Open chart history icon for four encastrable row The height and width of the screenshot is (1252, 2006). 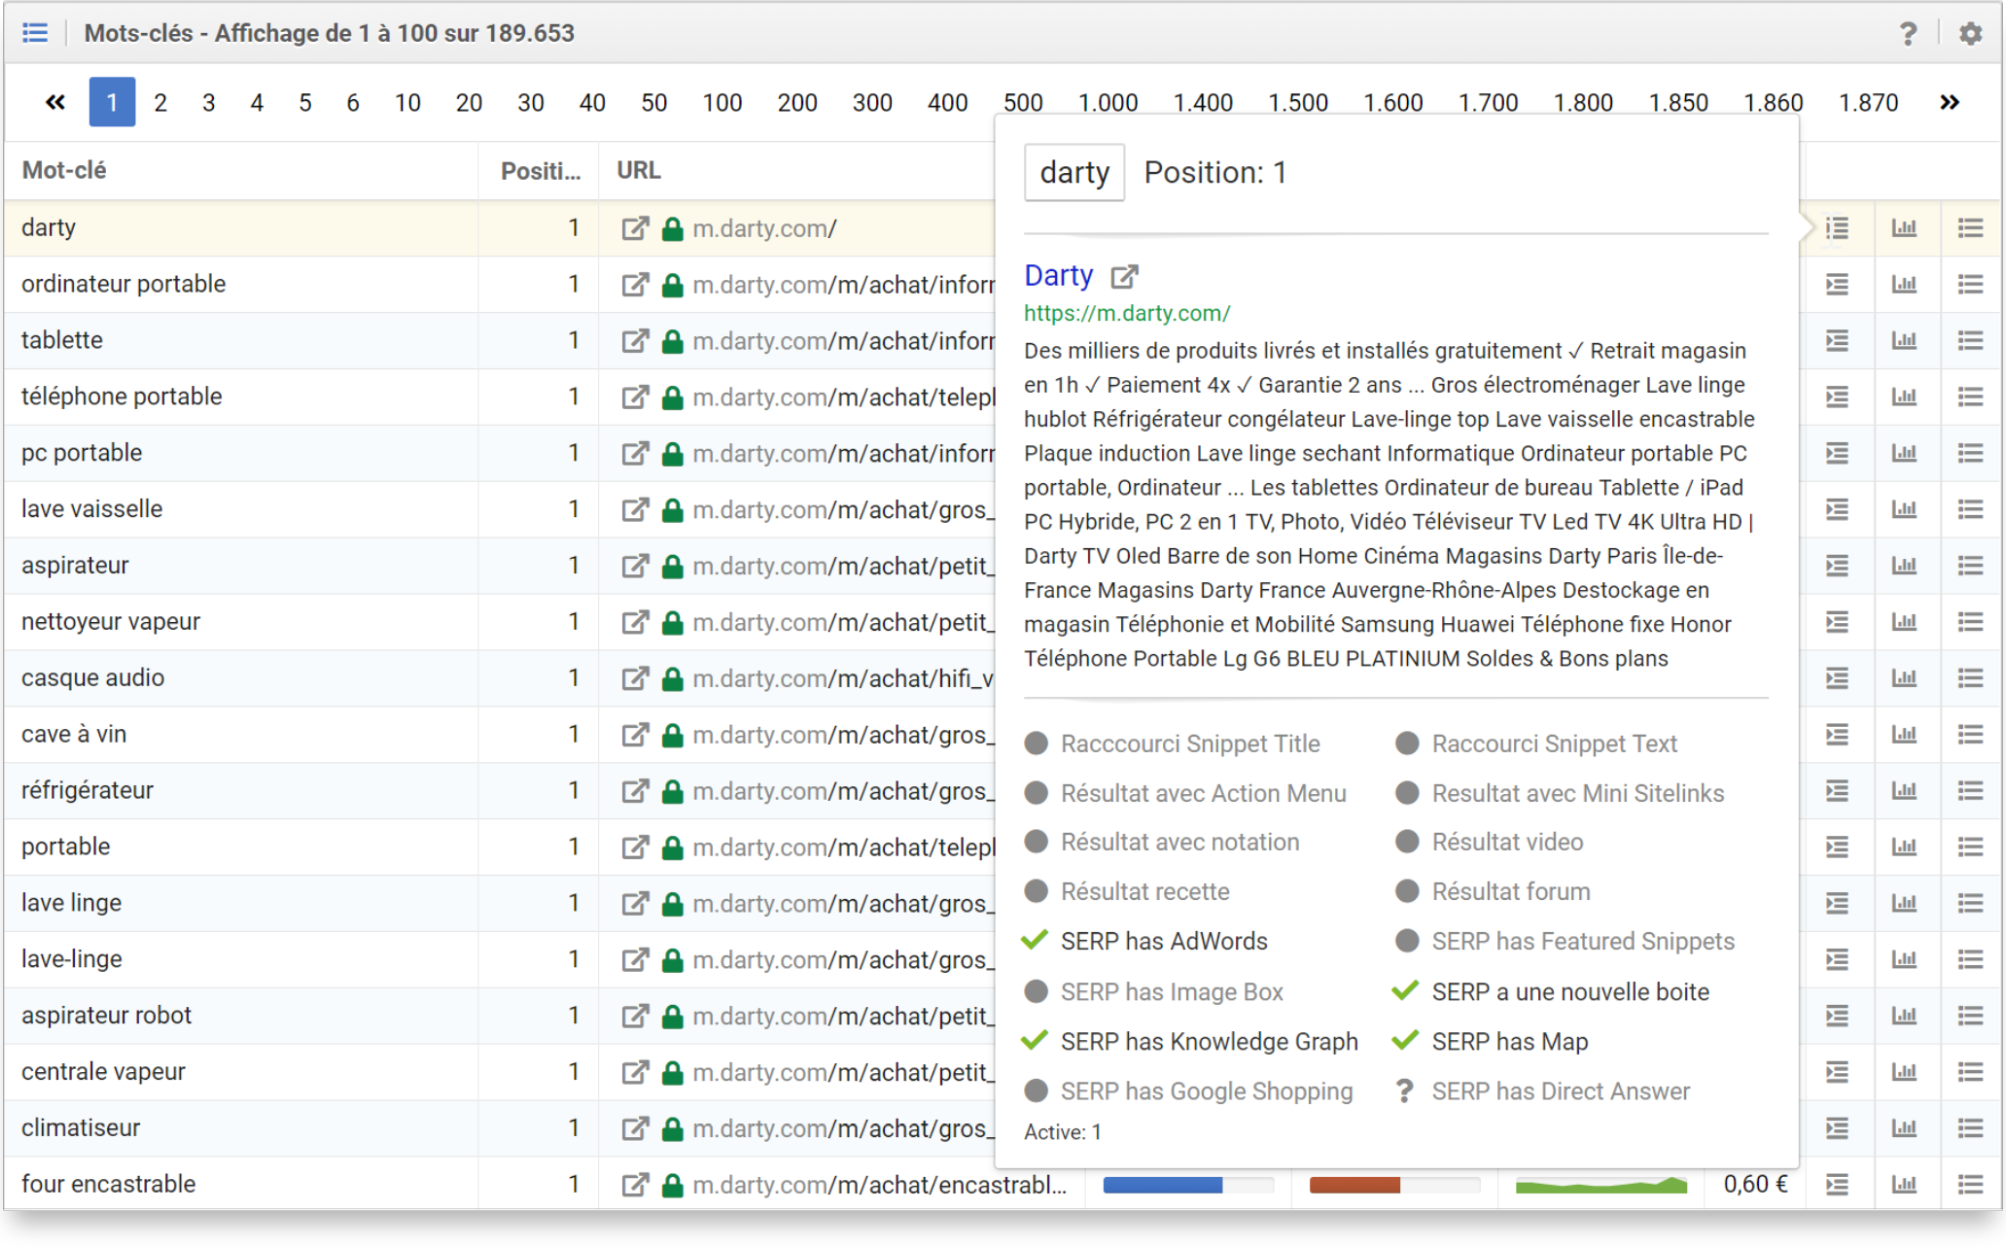tap(1904, 1185)
